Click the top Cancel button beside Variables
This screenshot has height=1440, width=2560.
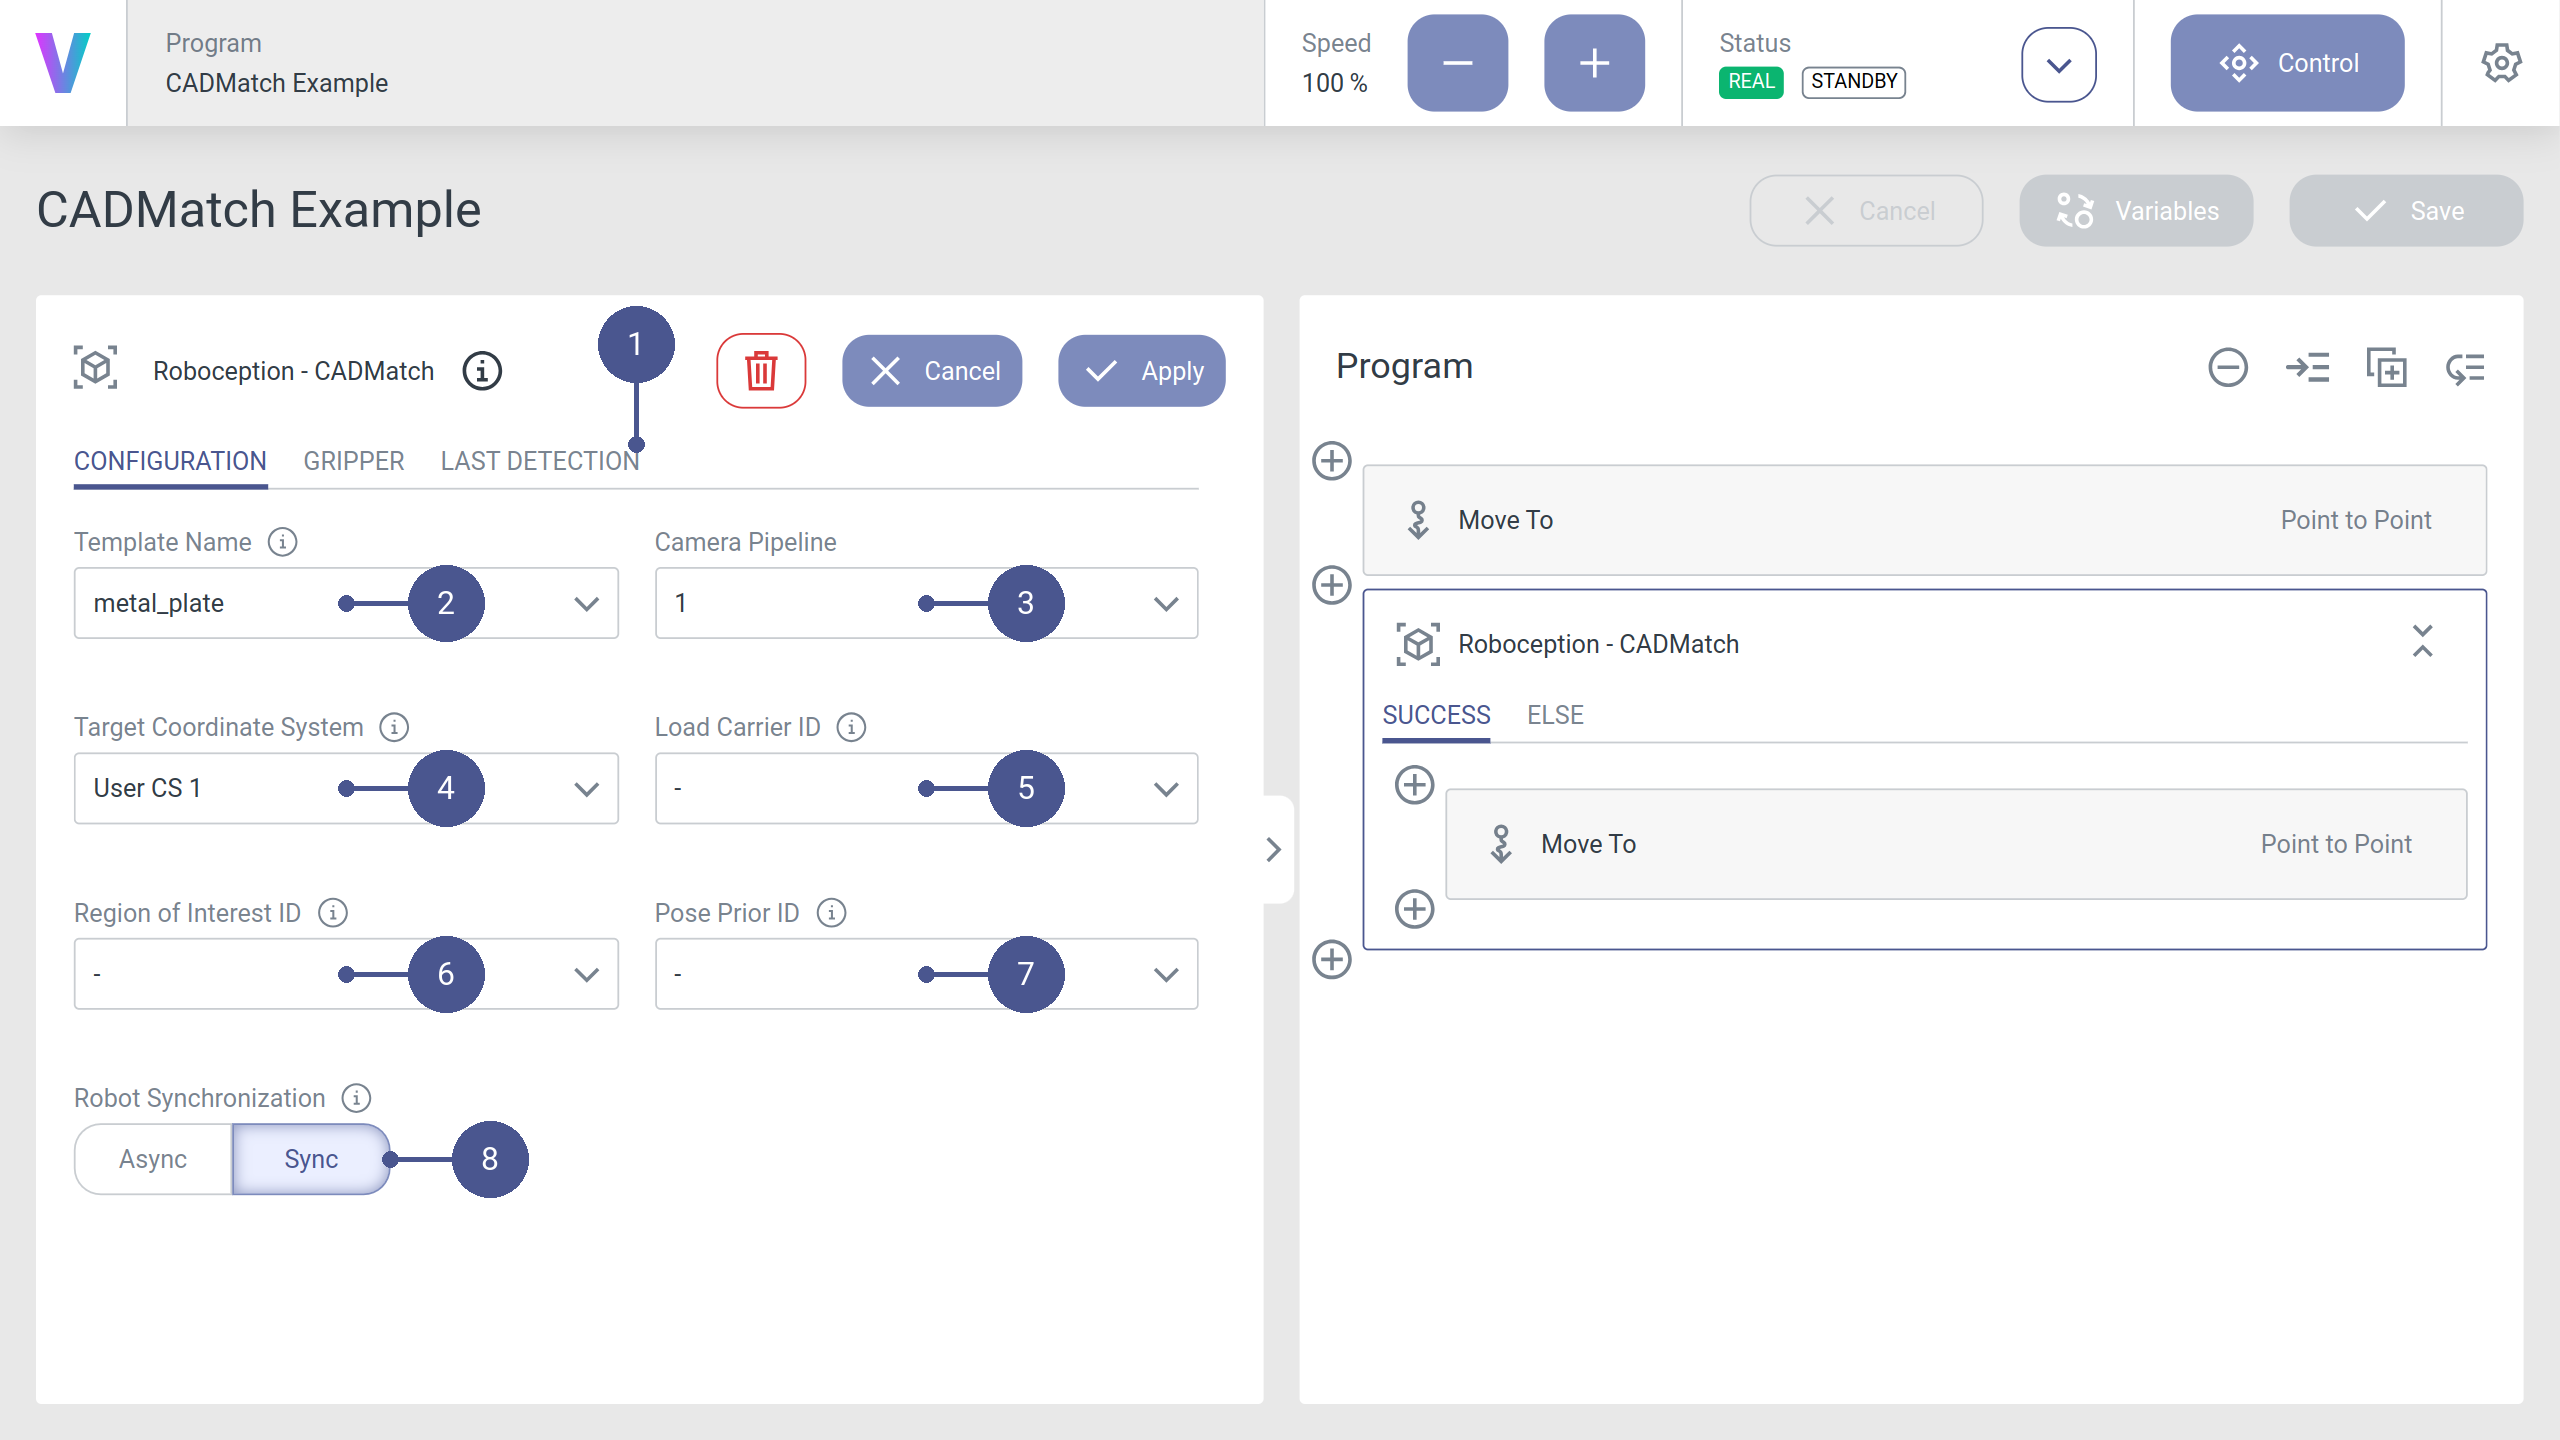point(1866,211)
